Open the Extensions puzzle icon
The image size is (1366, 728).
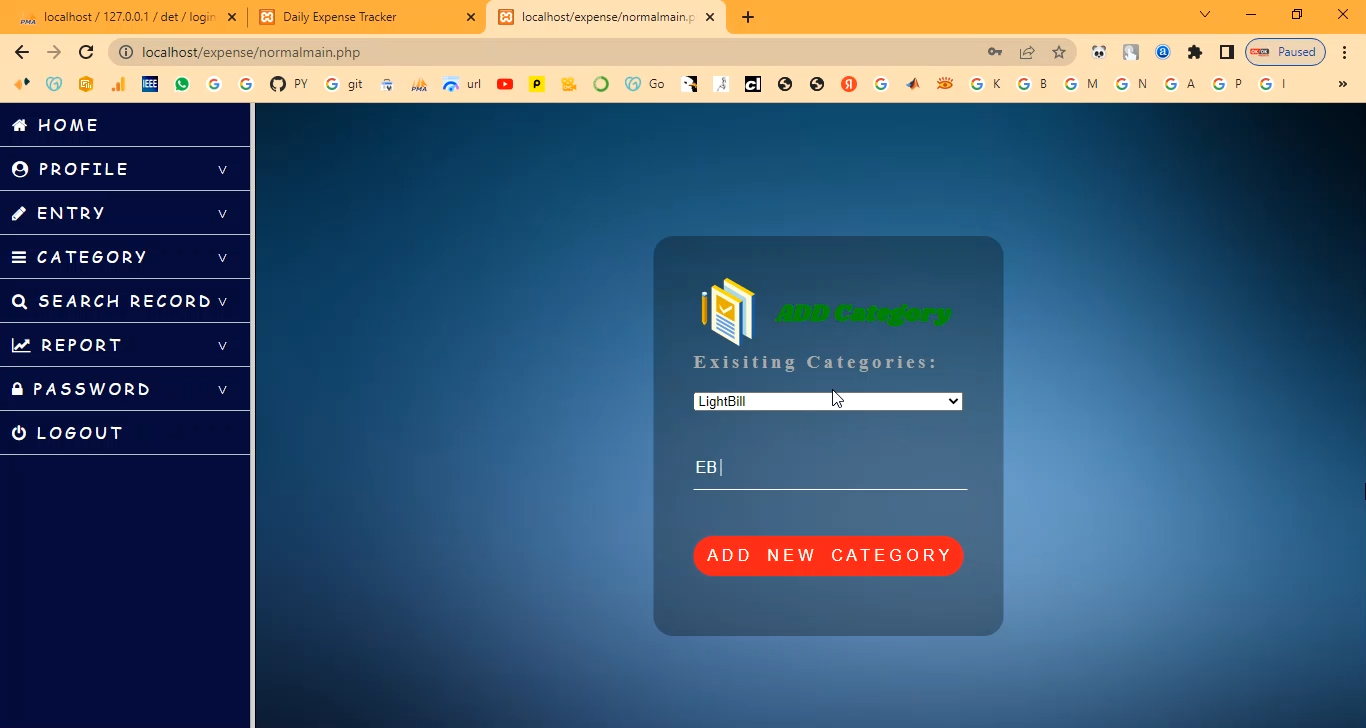click(x=1194, y=52)
